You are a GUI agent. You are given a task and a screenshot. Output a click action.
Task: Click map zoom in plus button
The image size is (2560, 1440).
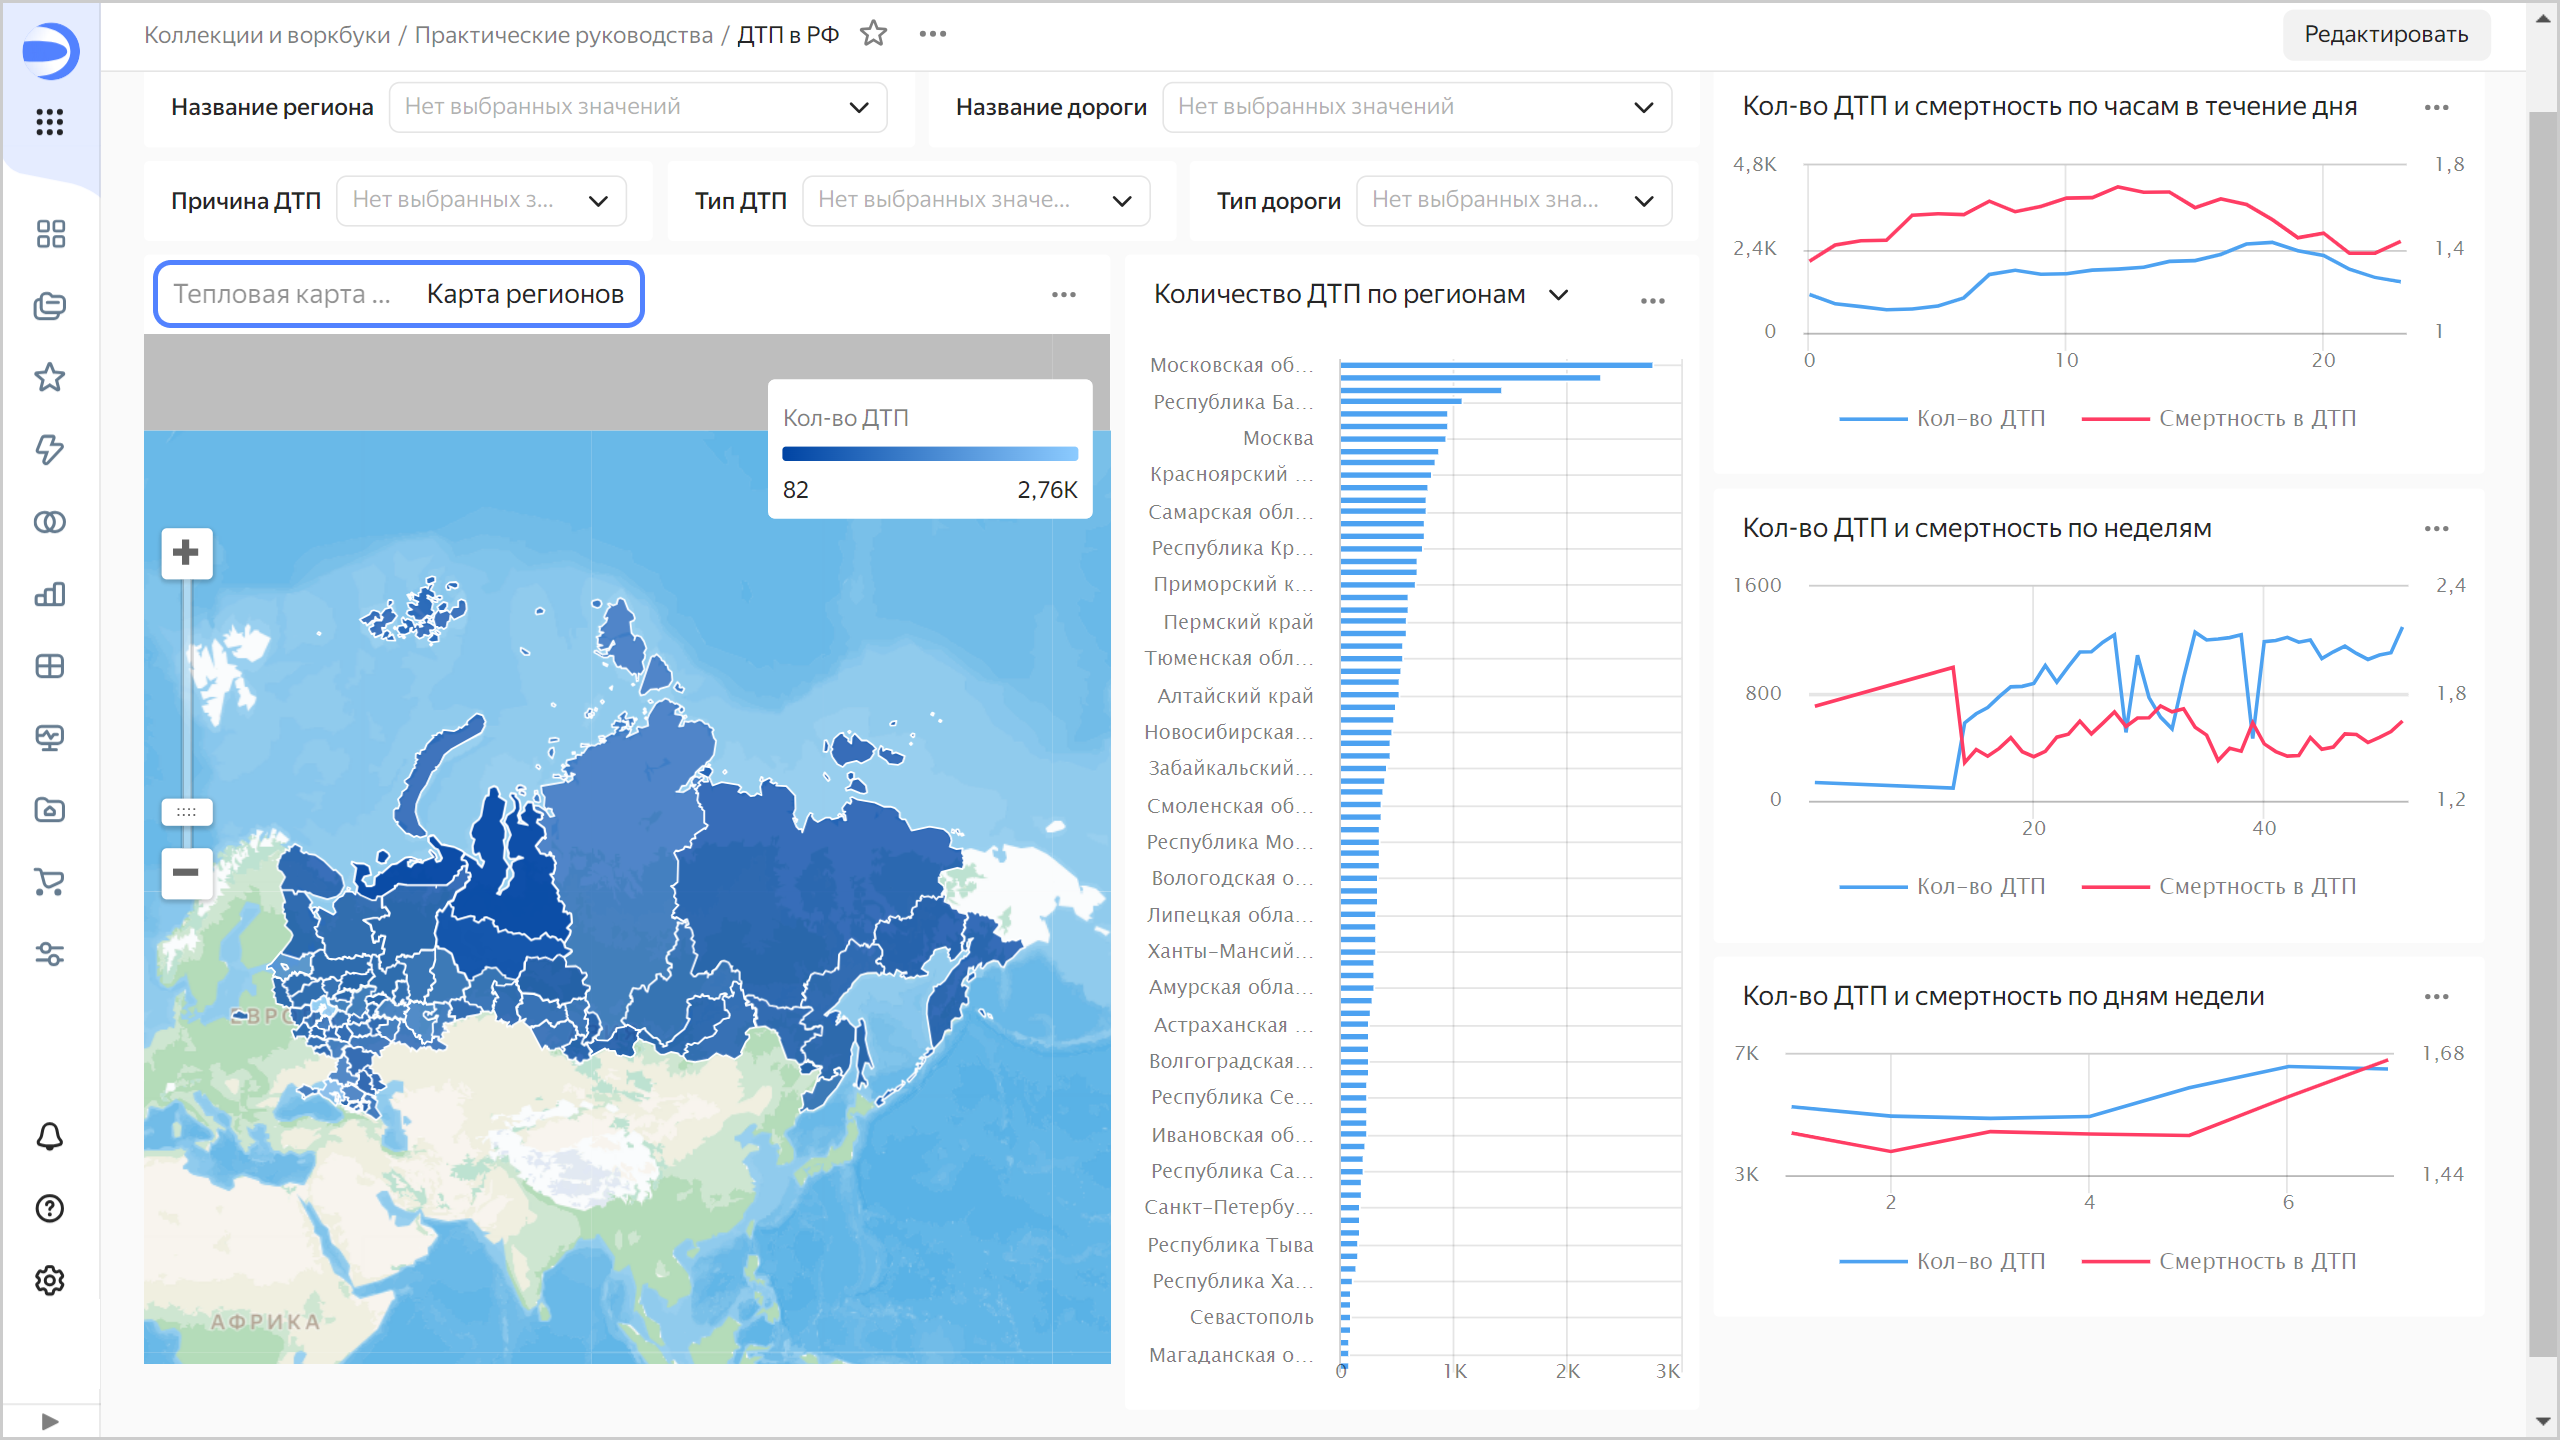pos(186,553)
